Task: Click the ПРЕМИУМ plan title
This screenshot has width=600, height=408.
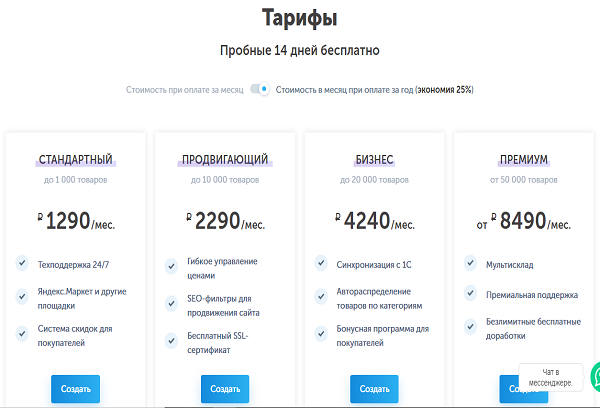Action: [524, 159]
